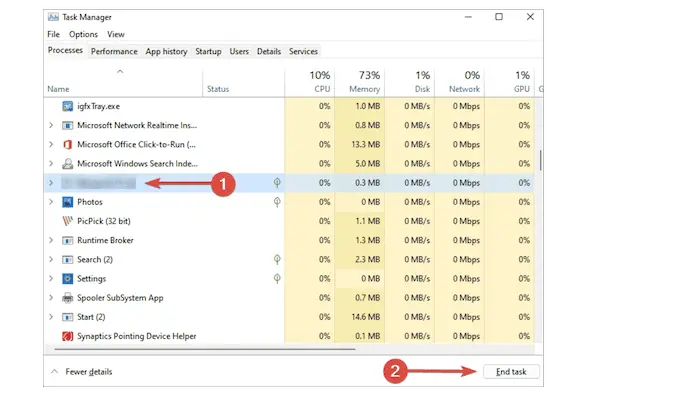Click the Task Manager title bar icon
The width and height of the screenshot is (700, 395).
pos(53,17)
